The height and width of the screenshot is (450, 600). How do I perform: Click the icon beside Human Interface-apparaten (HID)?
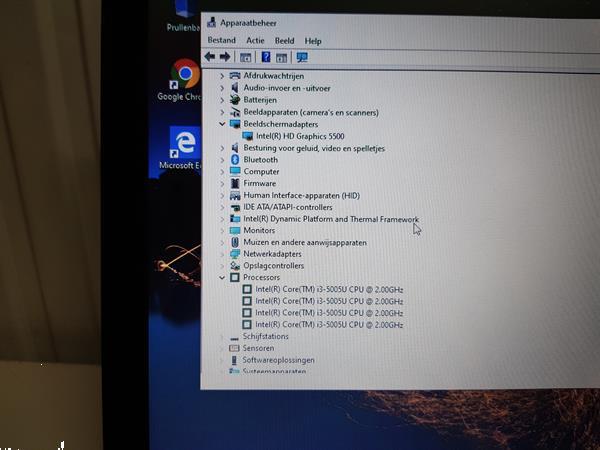235,196
